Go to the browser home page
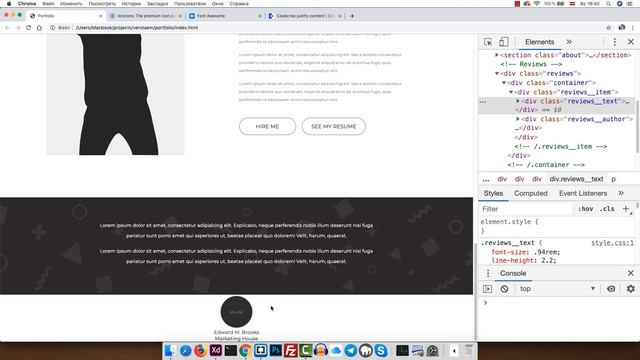The width and height of the screenshot is (640, 360). tap(39, 28)
